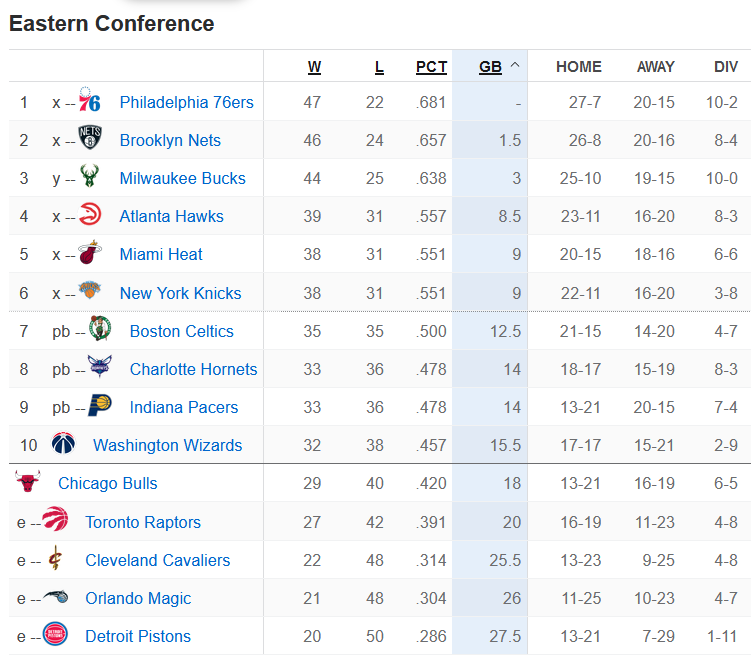
Task: Click the Washington Wizards logo icon
Action: point(63,443)
